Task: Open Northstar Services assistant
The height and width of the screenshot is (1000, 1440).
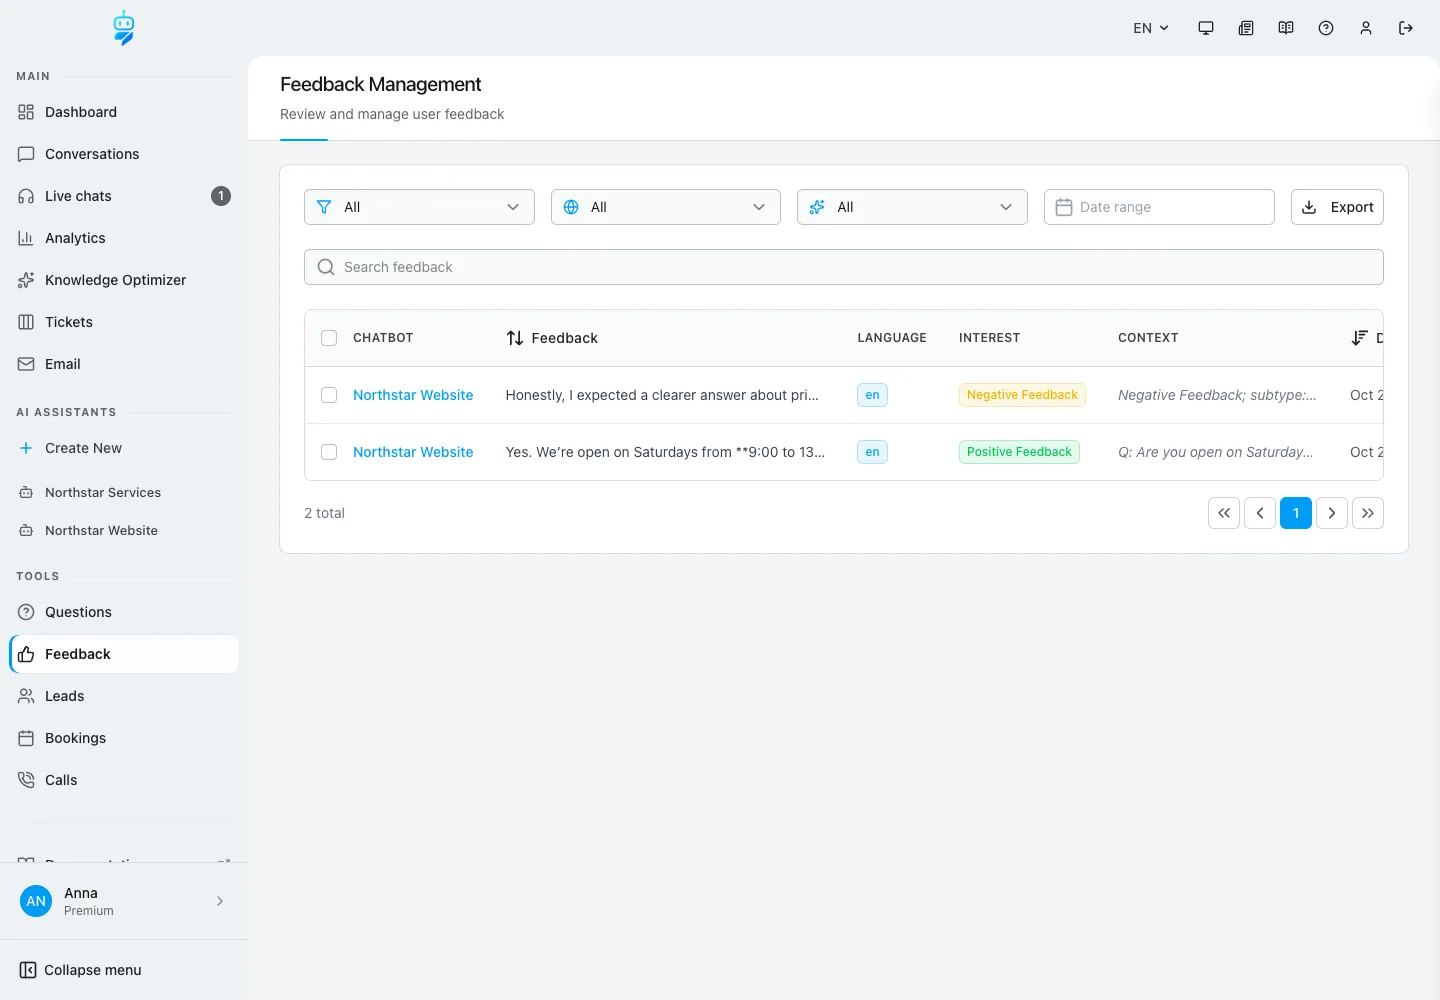Action: pos(124,492)
